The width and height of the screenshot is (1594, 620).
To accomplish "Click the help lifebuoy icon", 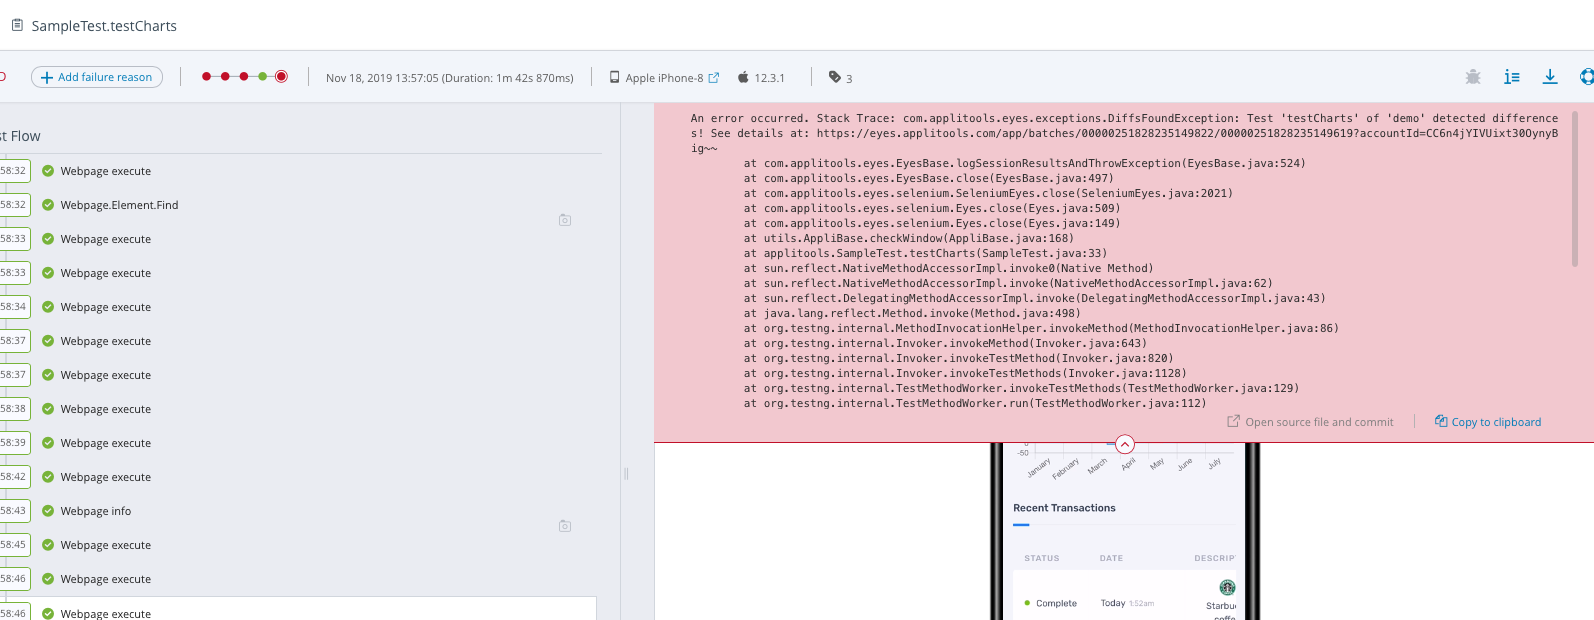I will click(x=1586, y=77).
